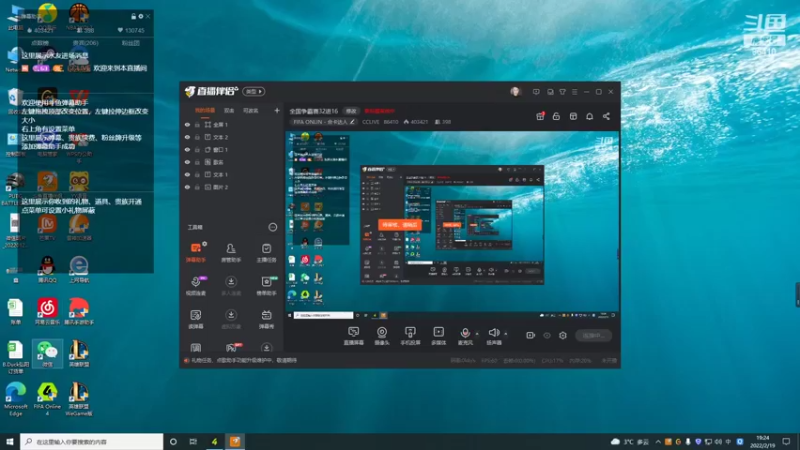The height and width of the screenshot is (450, 800).
Task: Open the hamburger menu in the title bar
Action: [574, 92]
